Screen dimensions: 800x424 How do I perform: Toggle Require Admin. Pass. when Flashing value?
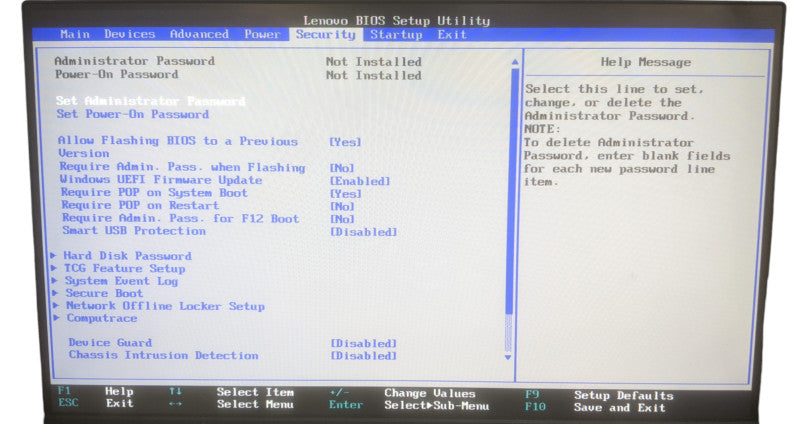point(341,168)
